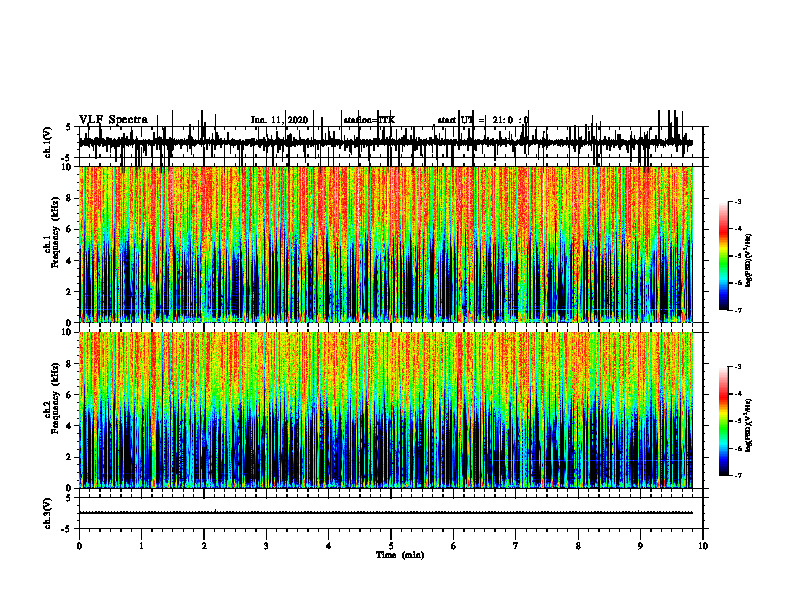
Task: Click the "8" kHz tick of ch.1 spectrogram
Action: tap(70, 198)
